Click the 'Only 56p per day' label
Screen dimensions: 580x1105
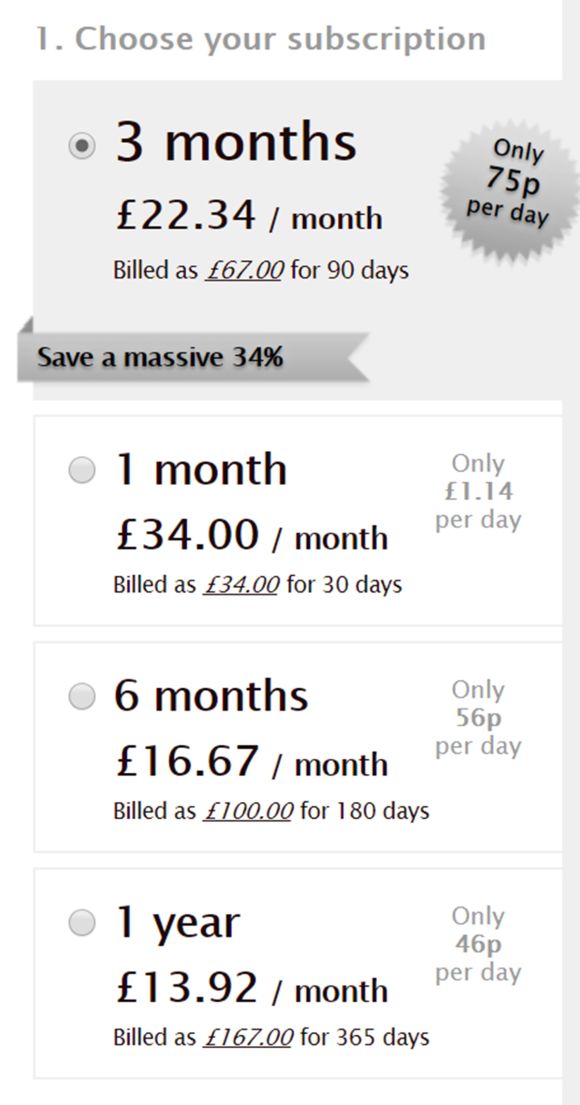[479, 718]
